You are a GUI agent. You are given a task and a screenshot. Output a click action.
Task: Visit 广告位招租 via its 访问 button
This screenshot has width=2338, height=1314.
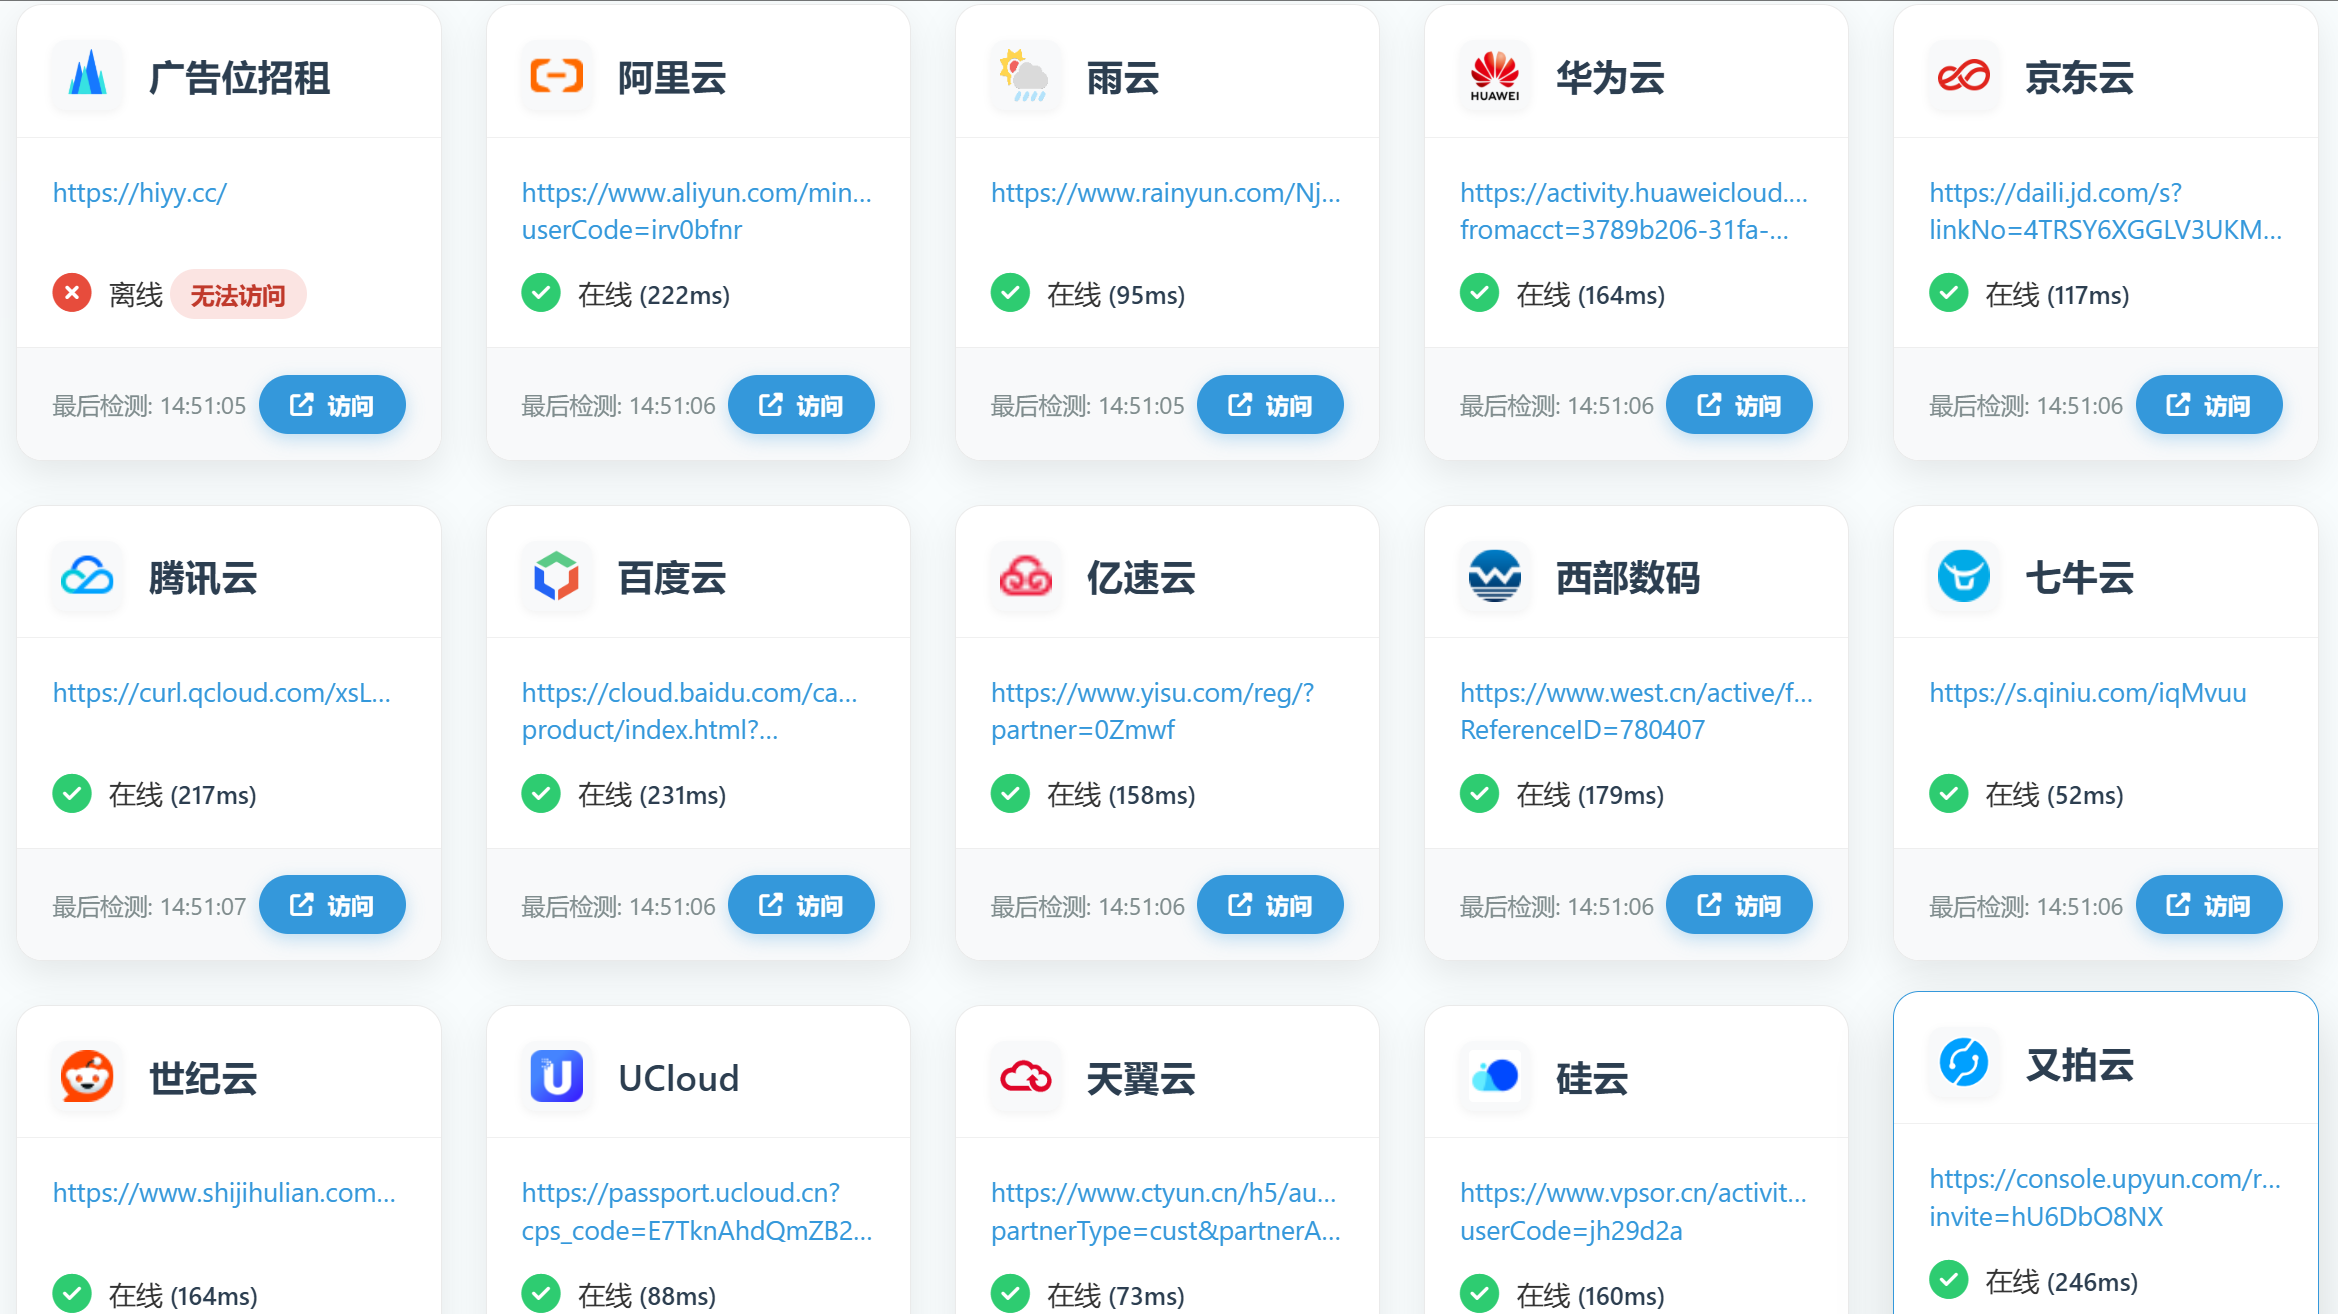332,405
